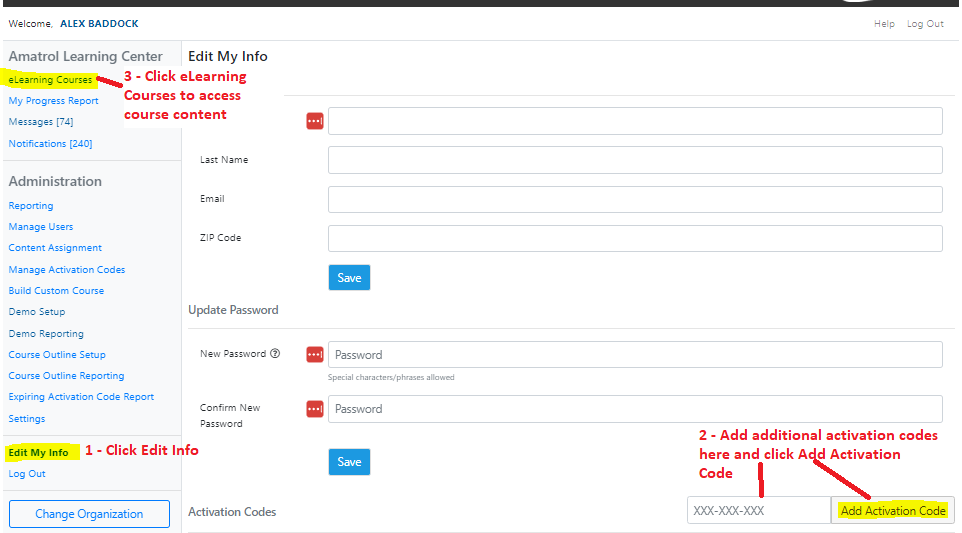Viewport: 962px width, 533px height.
Task: Go to Manage Activation Codes
Action: (x=67, y=270)
